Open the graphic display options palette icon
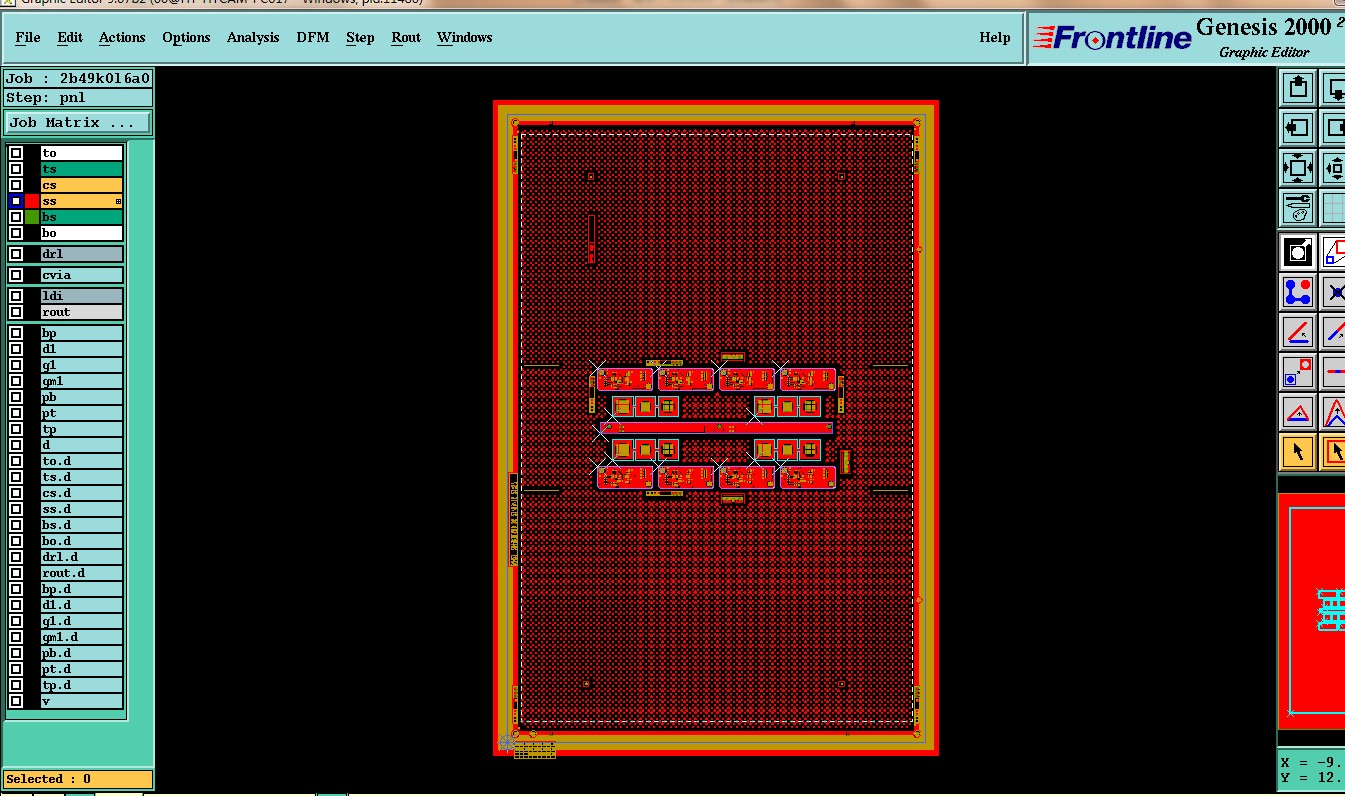The image size is (1345, 796). (x=1298, y=208)
